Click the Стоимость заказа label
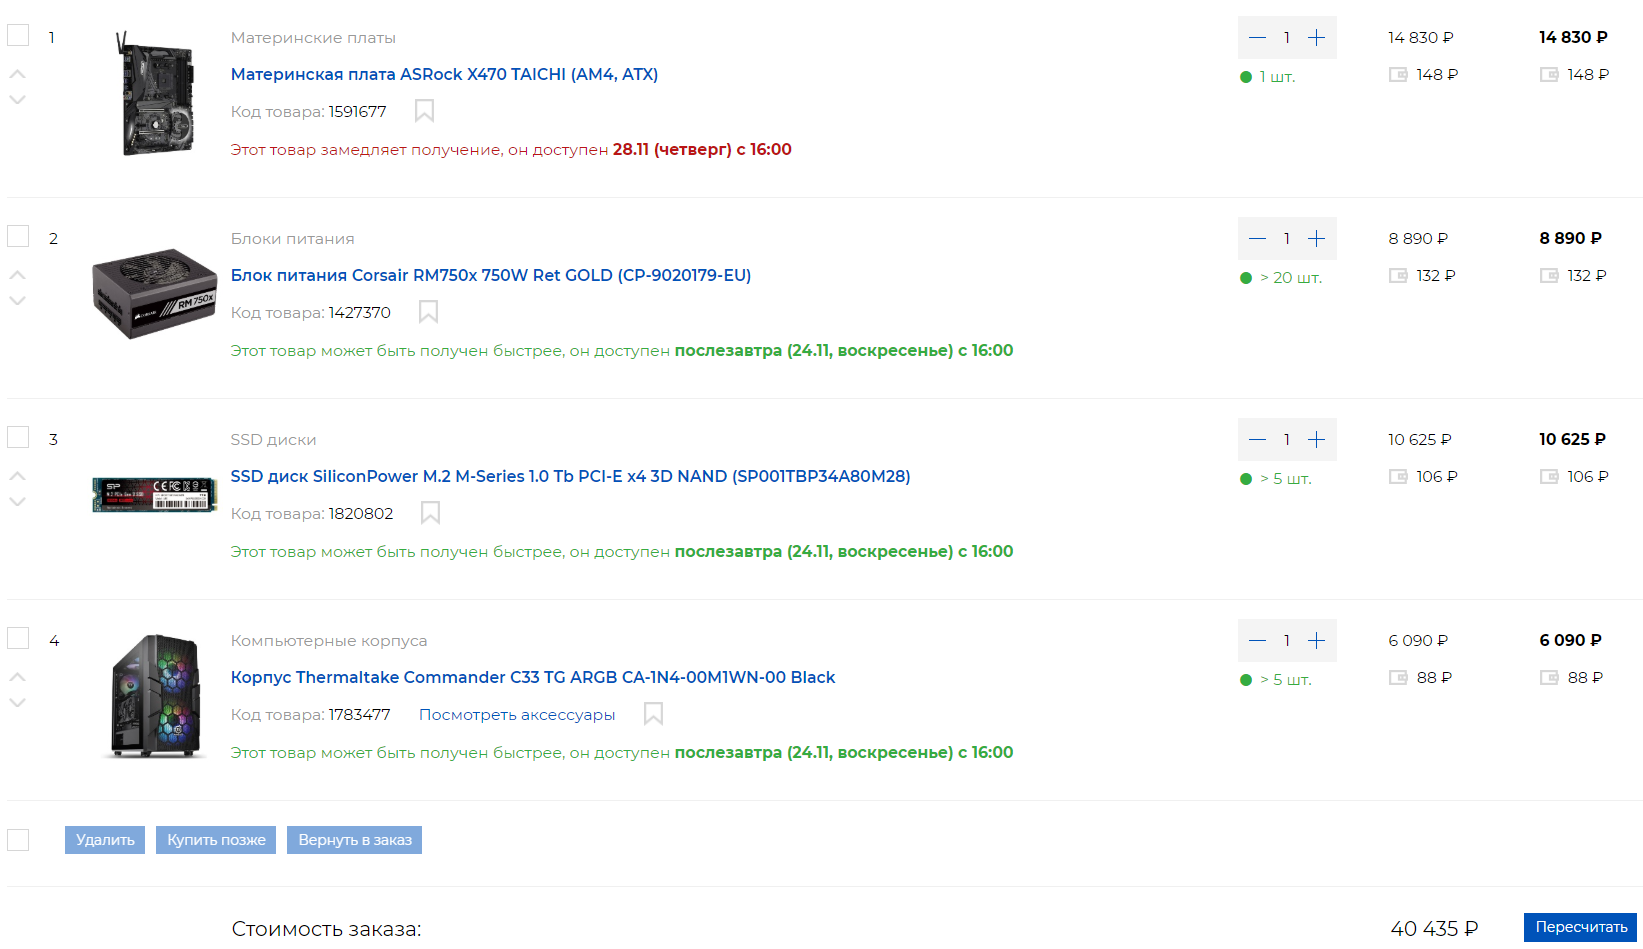The height and width of the screenshot is (949, 1643). (x=326, y=929)
